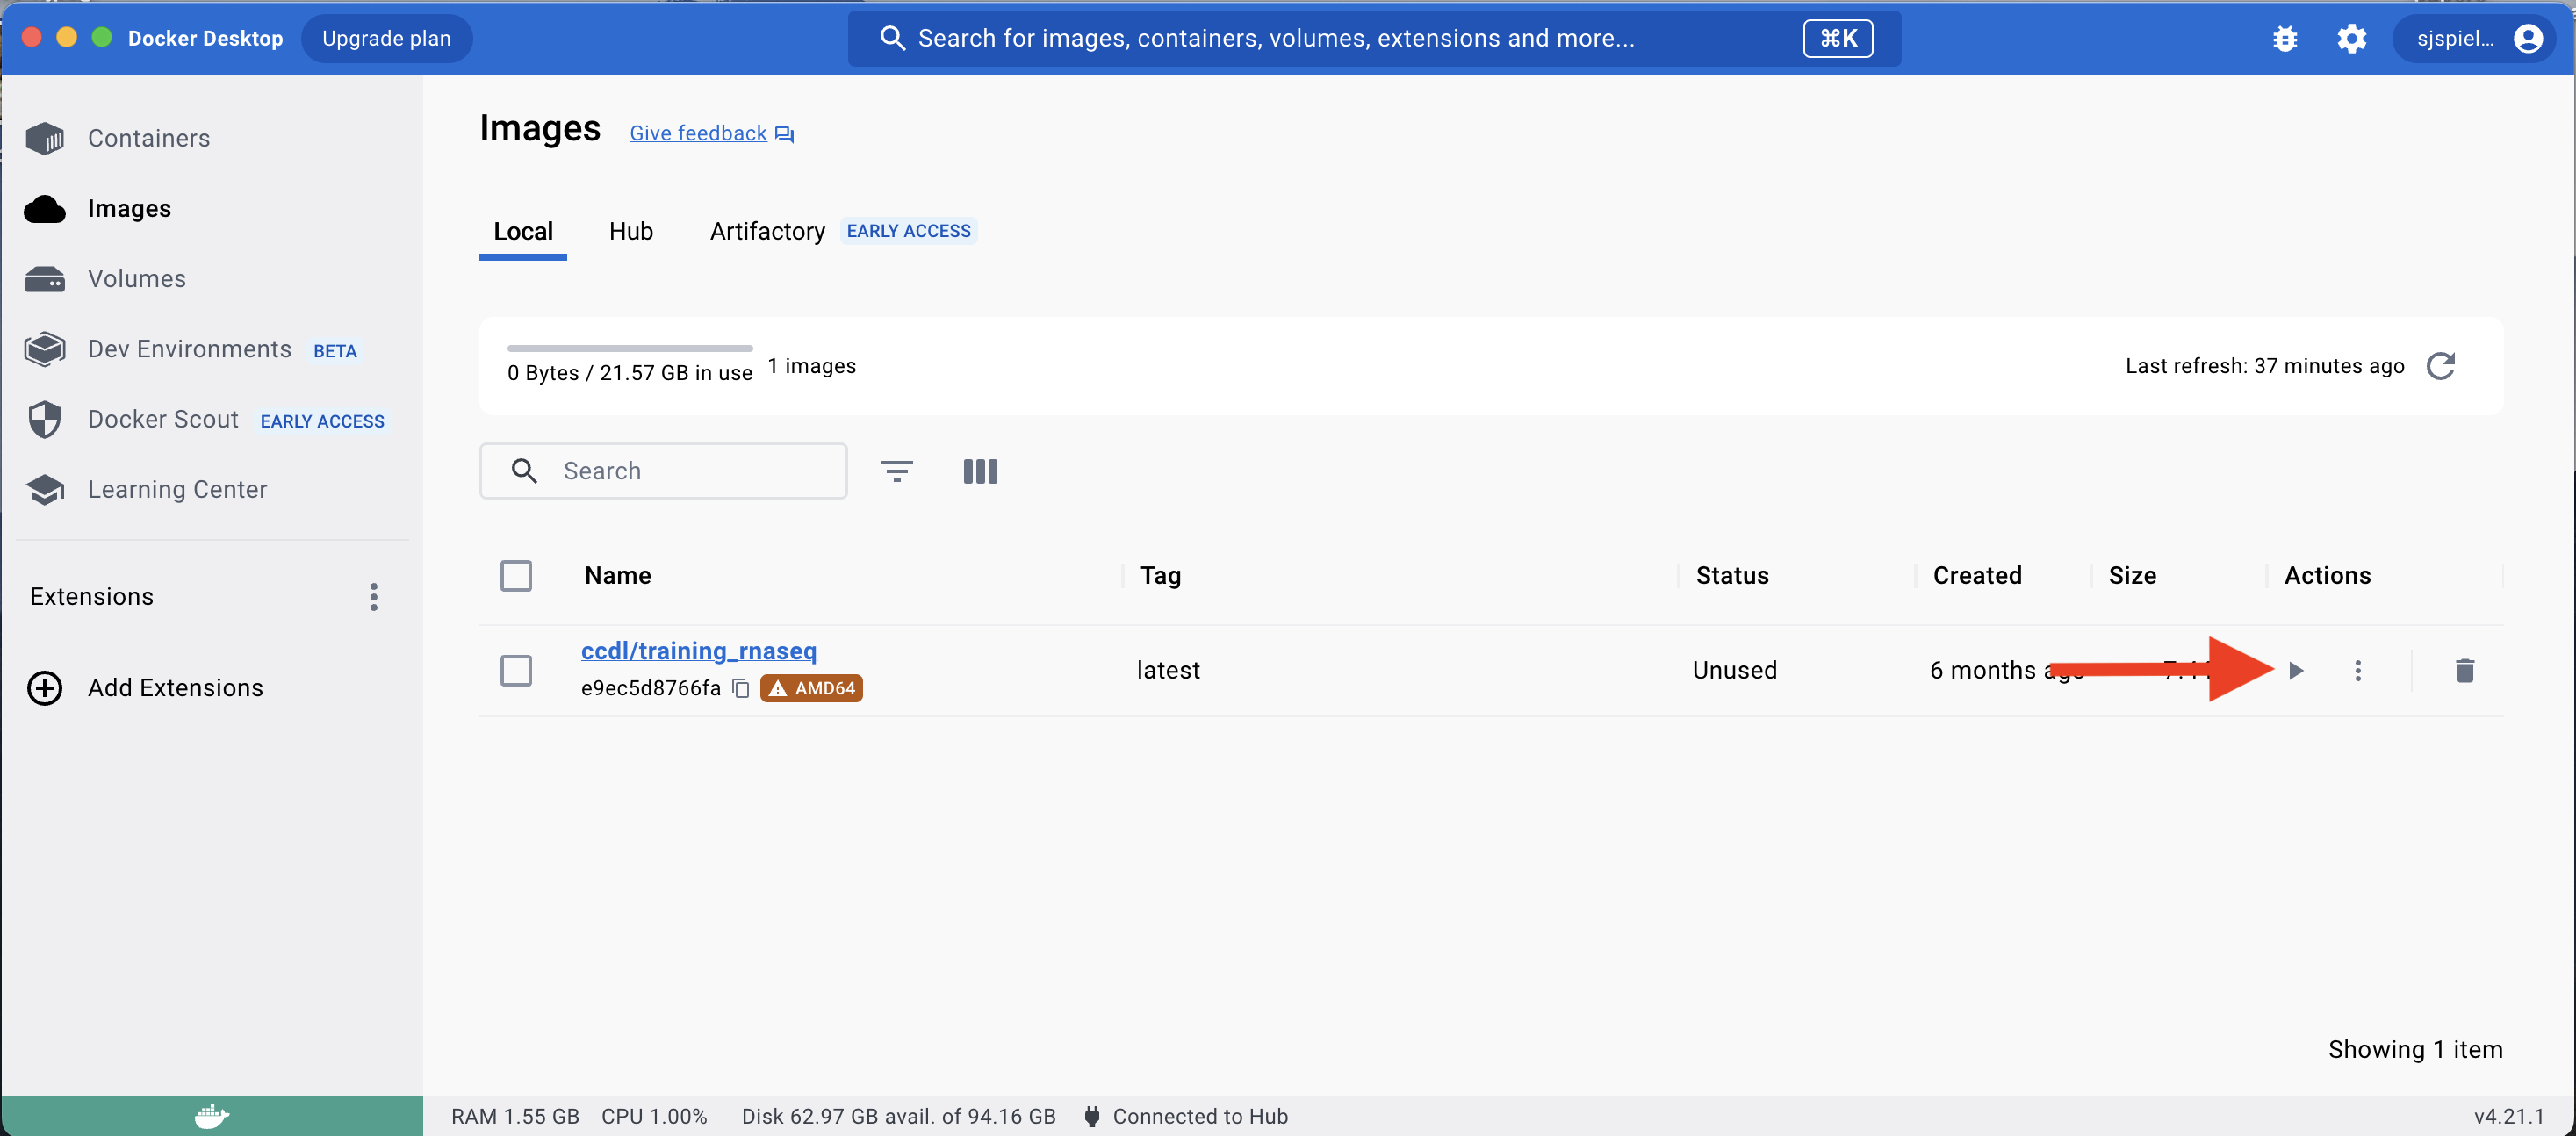Open Containers in the sidebar
Image resolution: width=2576 pixels, height=1136 pixels.
[x=148, y=138]
